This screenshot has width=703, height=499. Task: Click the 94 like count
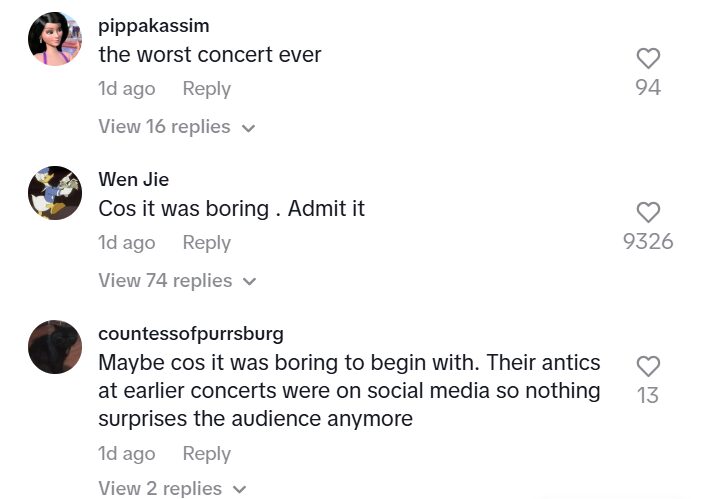[648, 88]
